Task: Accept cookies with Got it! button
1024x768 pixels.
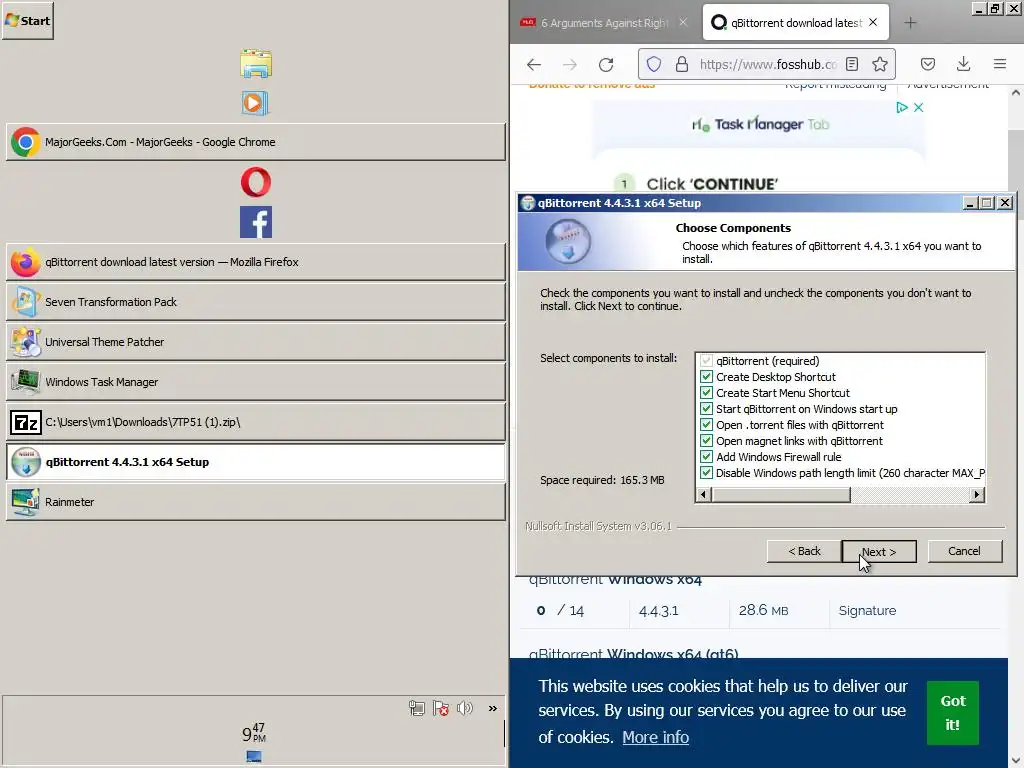Action: coord(953,712)
